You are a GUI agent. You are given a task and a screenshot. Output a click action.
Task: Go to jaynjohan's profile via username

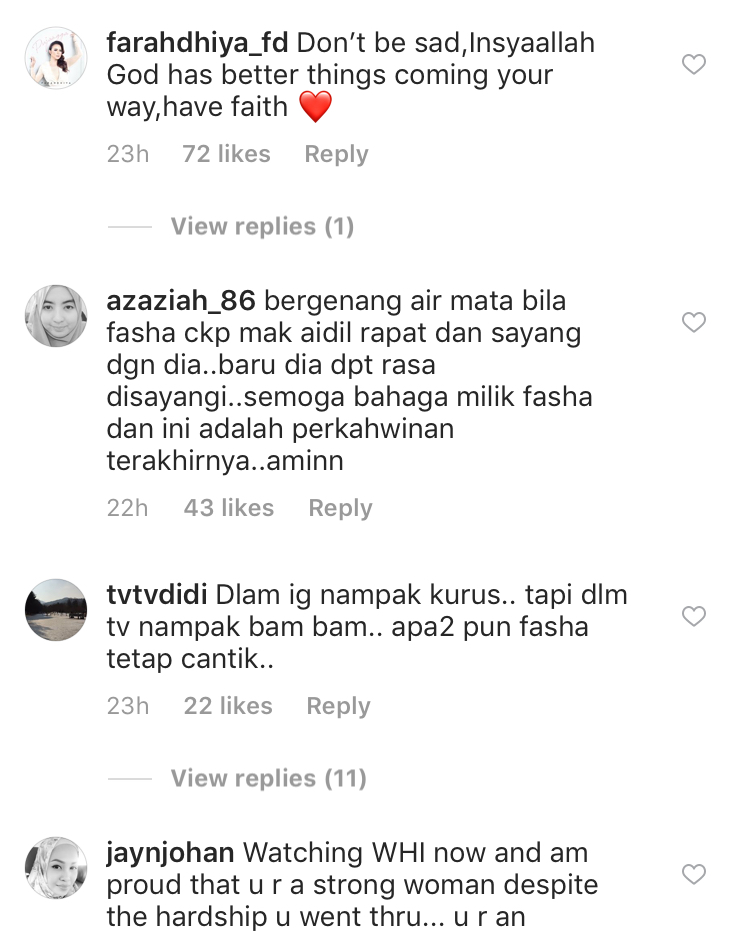(x=170, y=853)
